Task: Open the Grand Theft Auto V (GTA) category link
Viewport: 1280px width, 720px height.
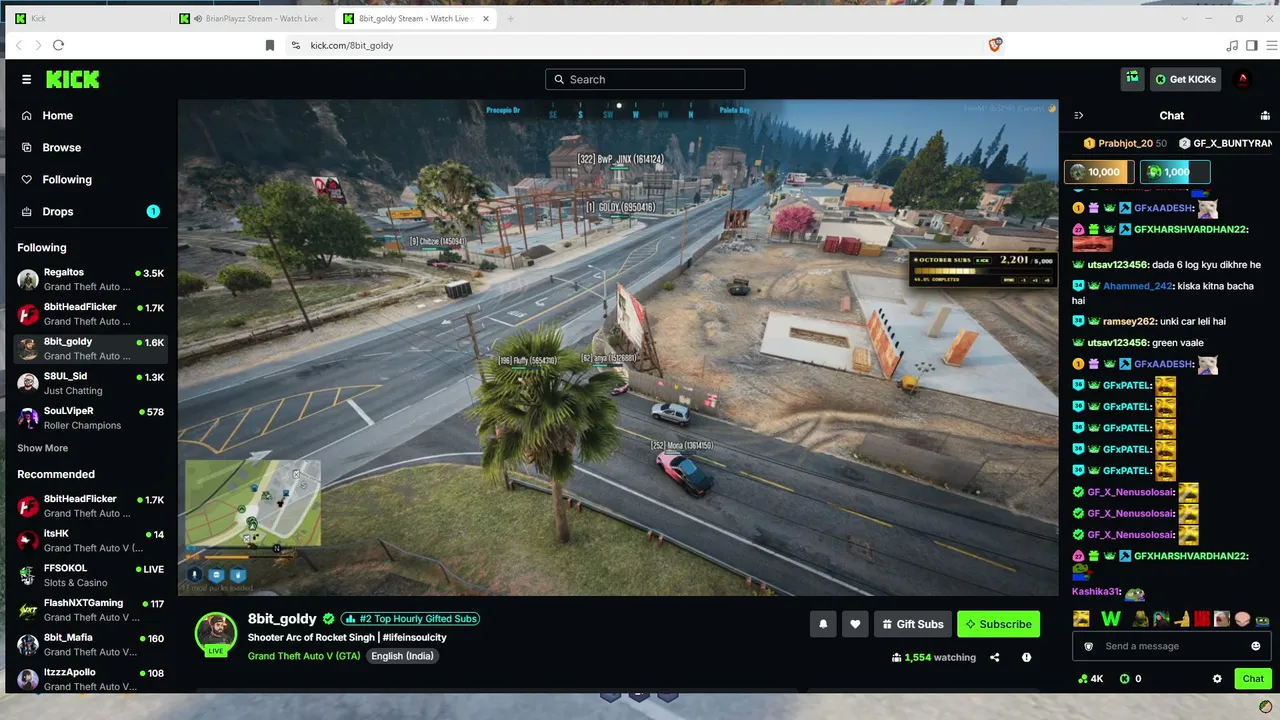Action: (x=304, y=656)
